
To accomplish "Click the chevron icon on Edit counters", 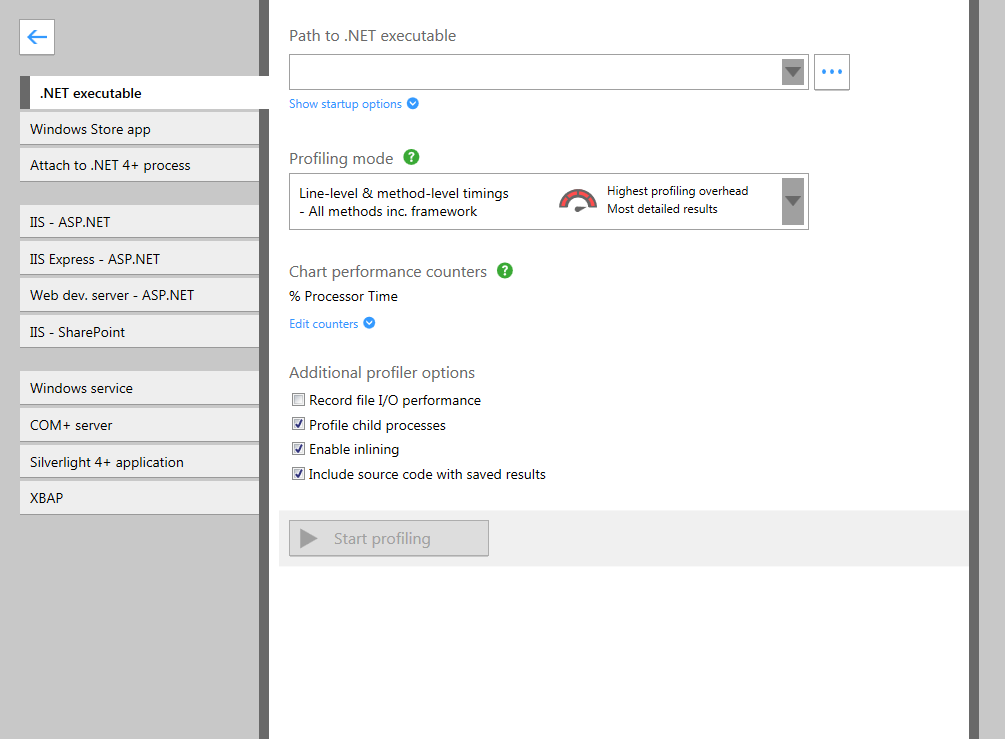I will (370, 323).
